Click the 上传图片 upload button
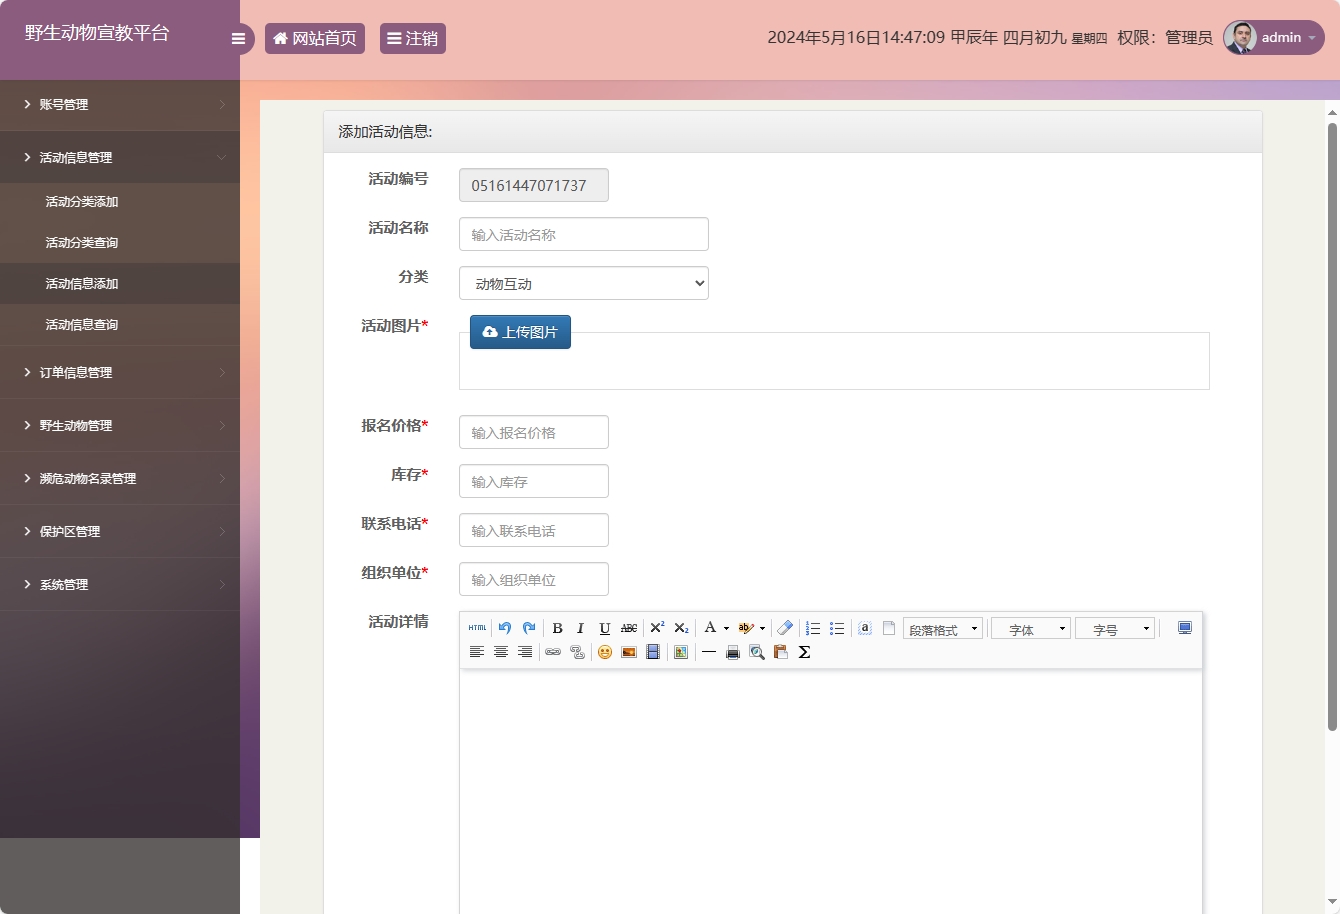Image resolution: width=1340 pixels, height=914 pixels. (x=520, y=332)
